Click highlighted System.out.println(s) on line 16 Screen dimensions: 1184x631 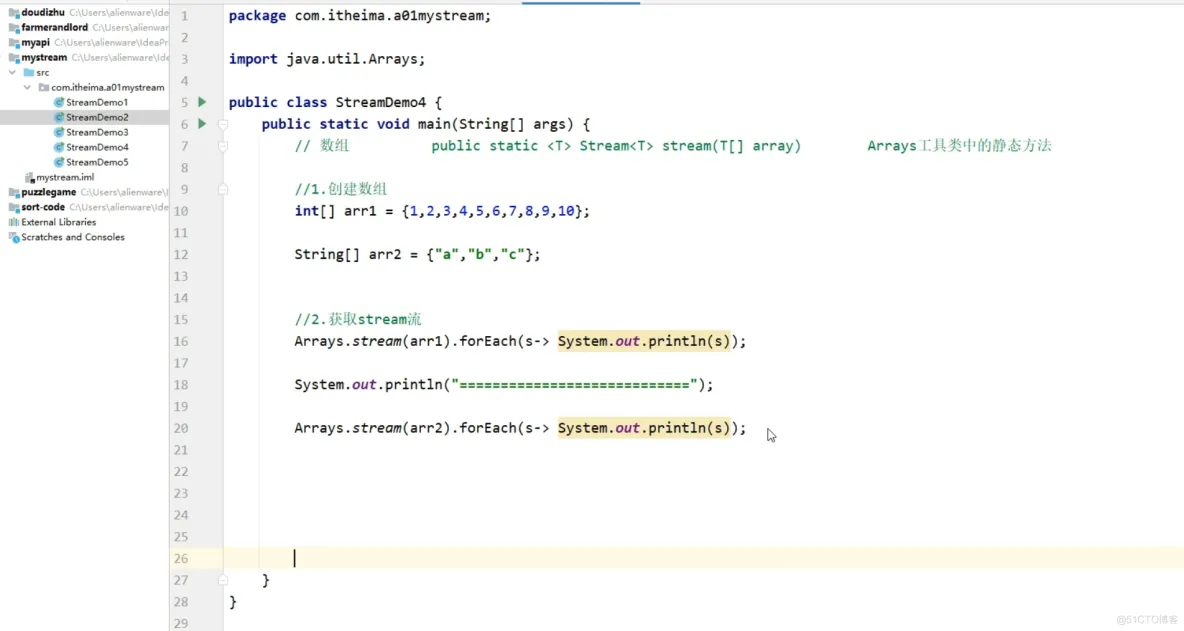click(644, 341)
